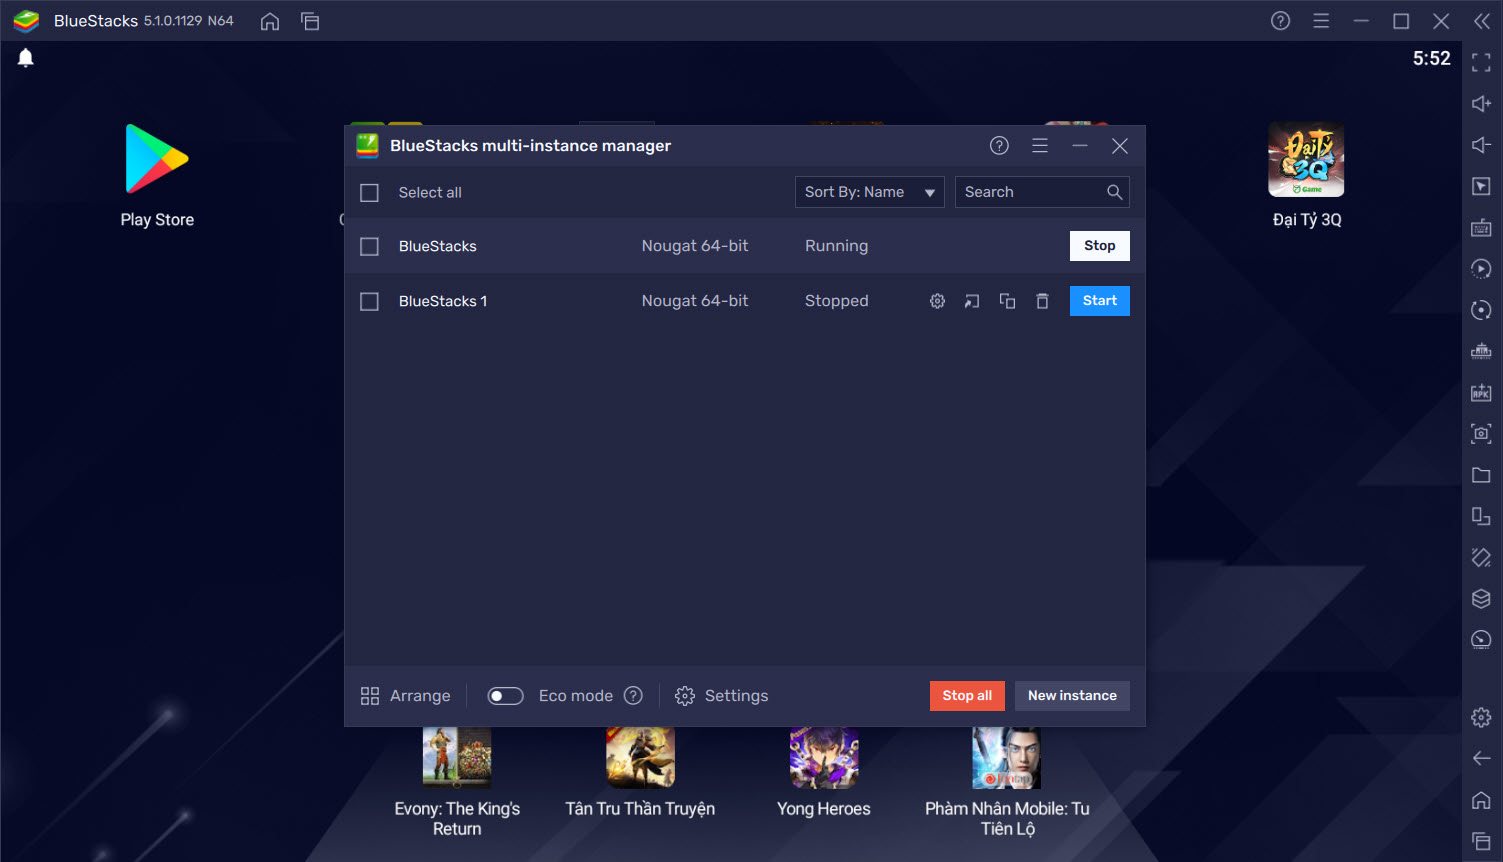
Task: Click the Running status text
Action: [836, 246]
